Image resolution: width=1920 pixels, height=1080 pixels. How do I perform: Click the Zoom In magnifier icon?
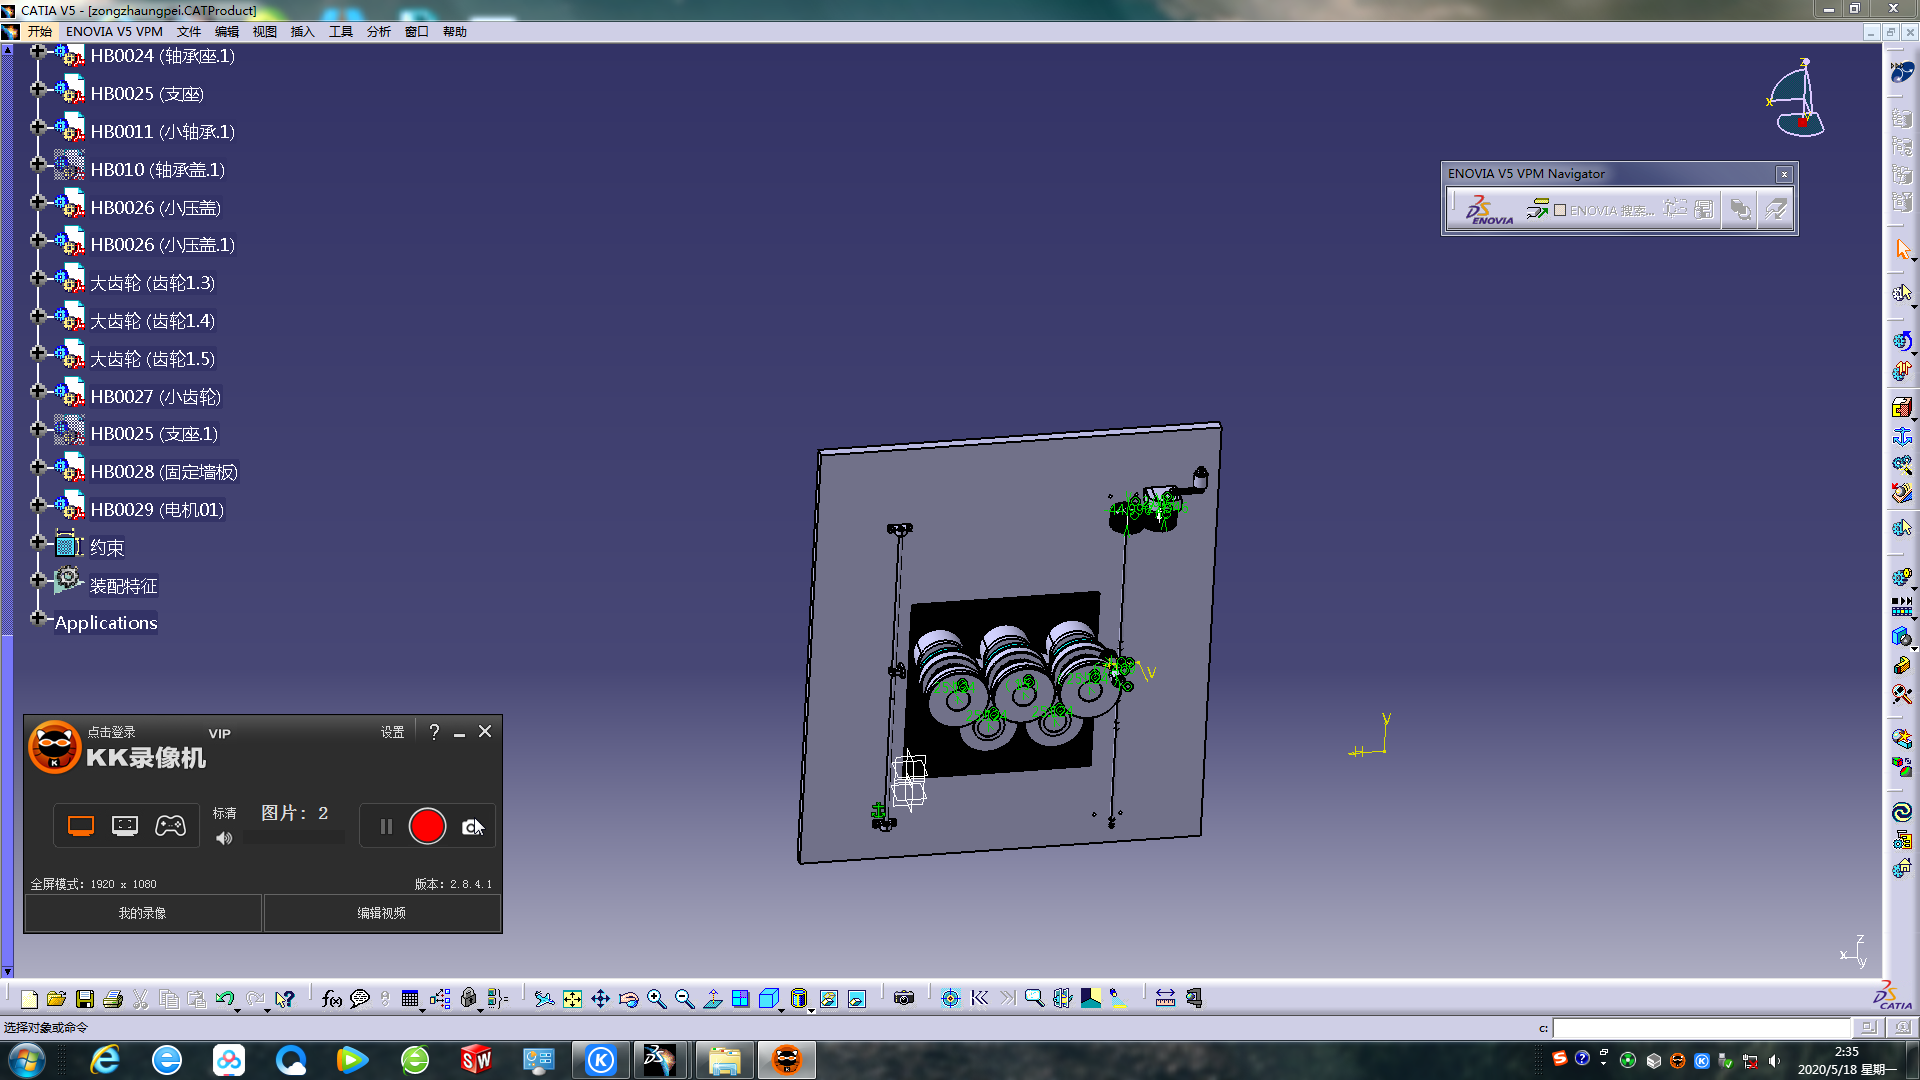[656, 998]
